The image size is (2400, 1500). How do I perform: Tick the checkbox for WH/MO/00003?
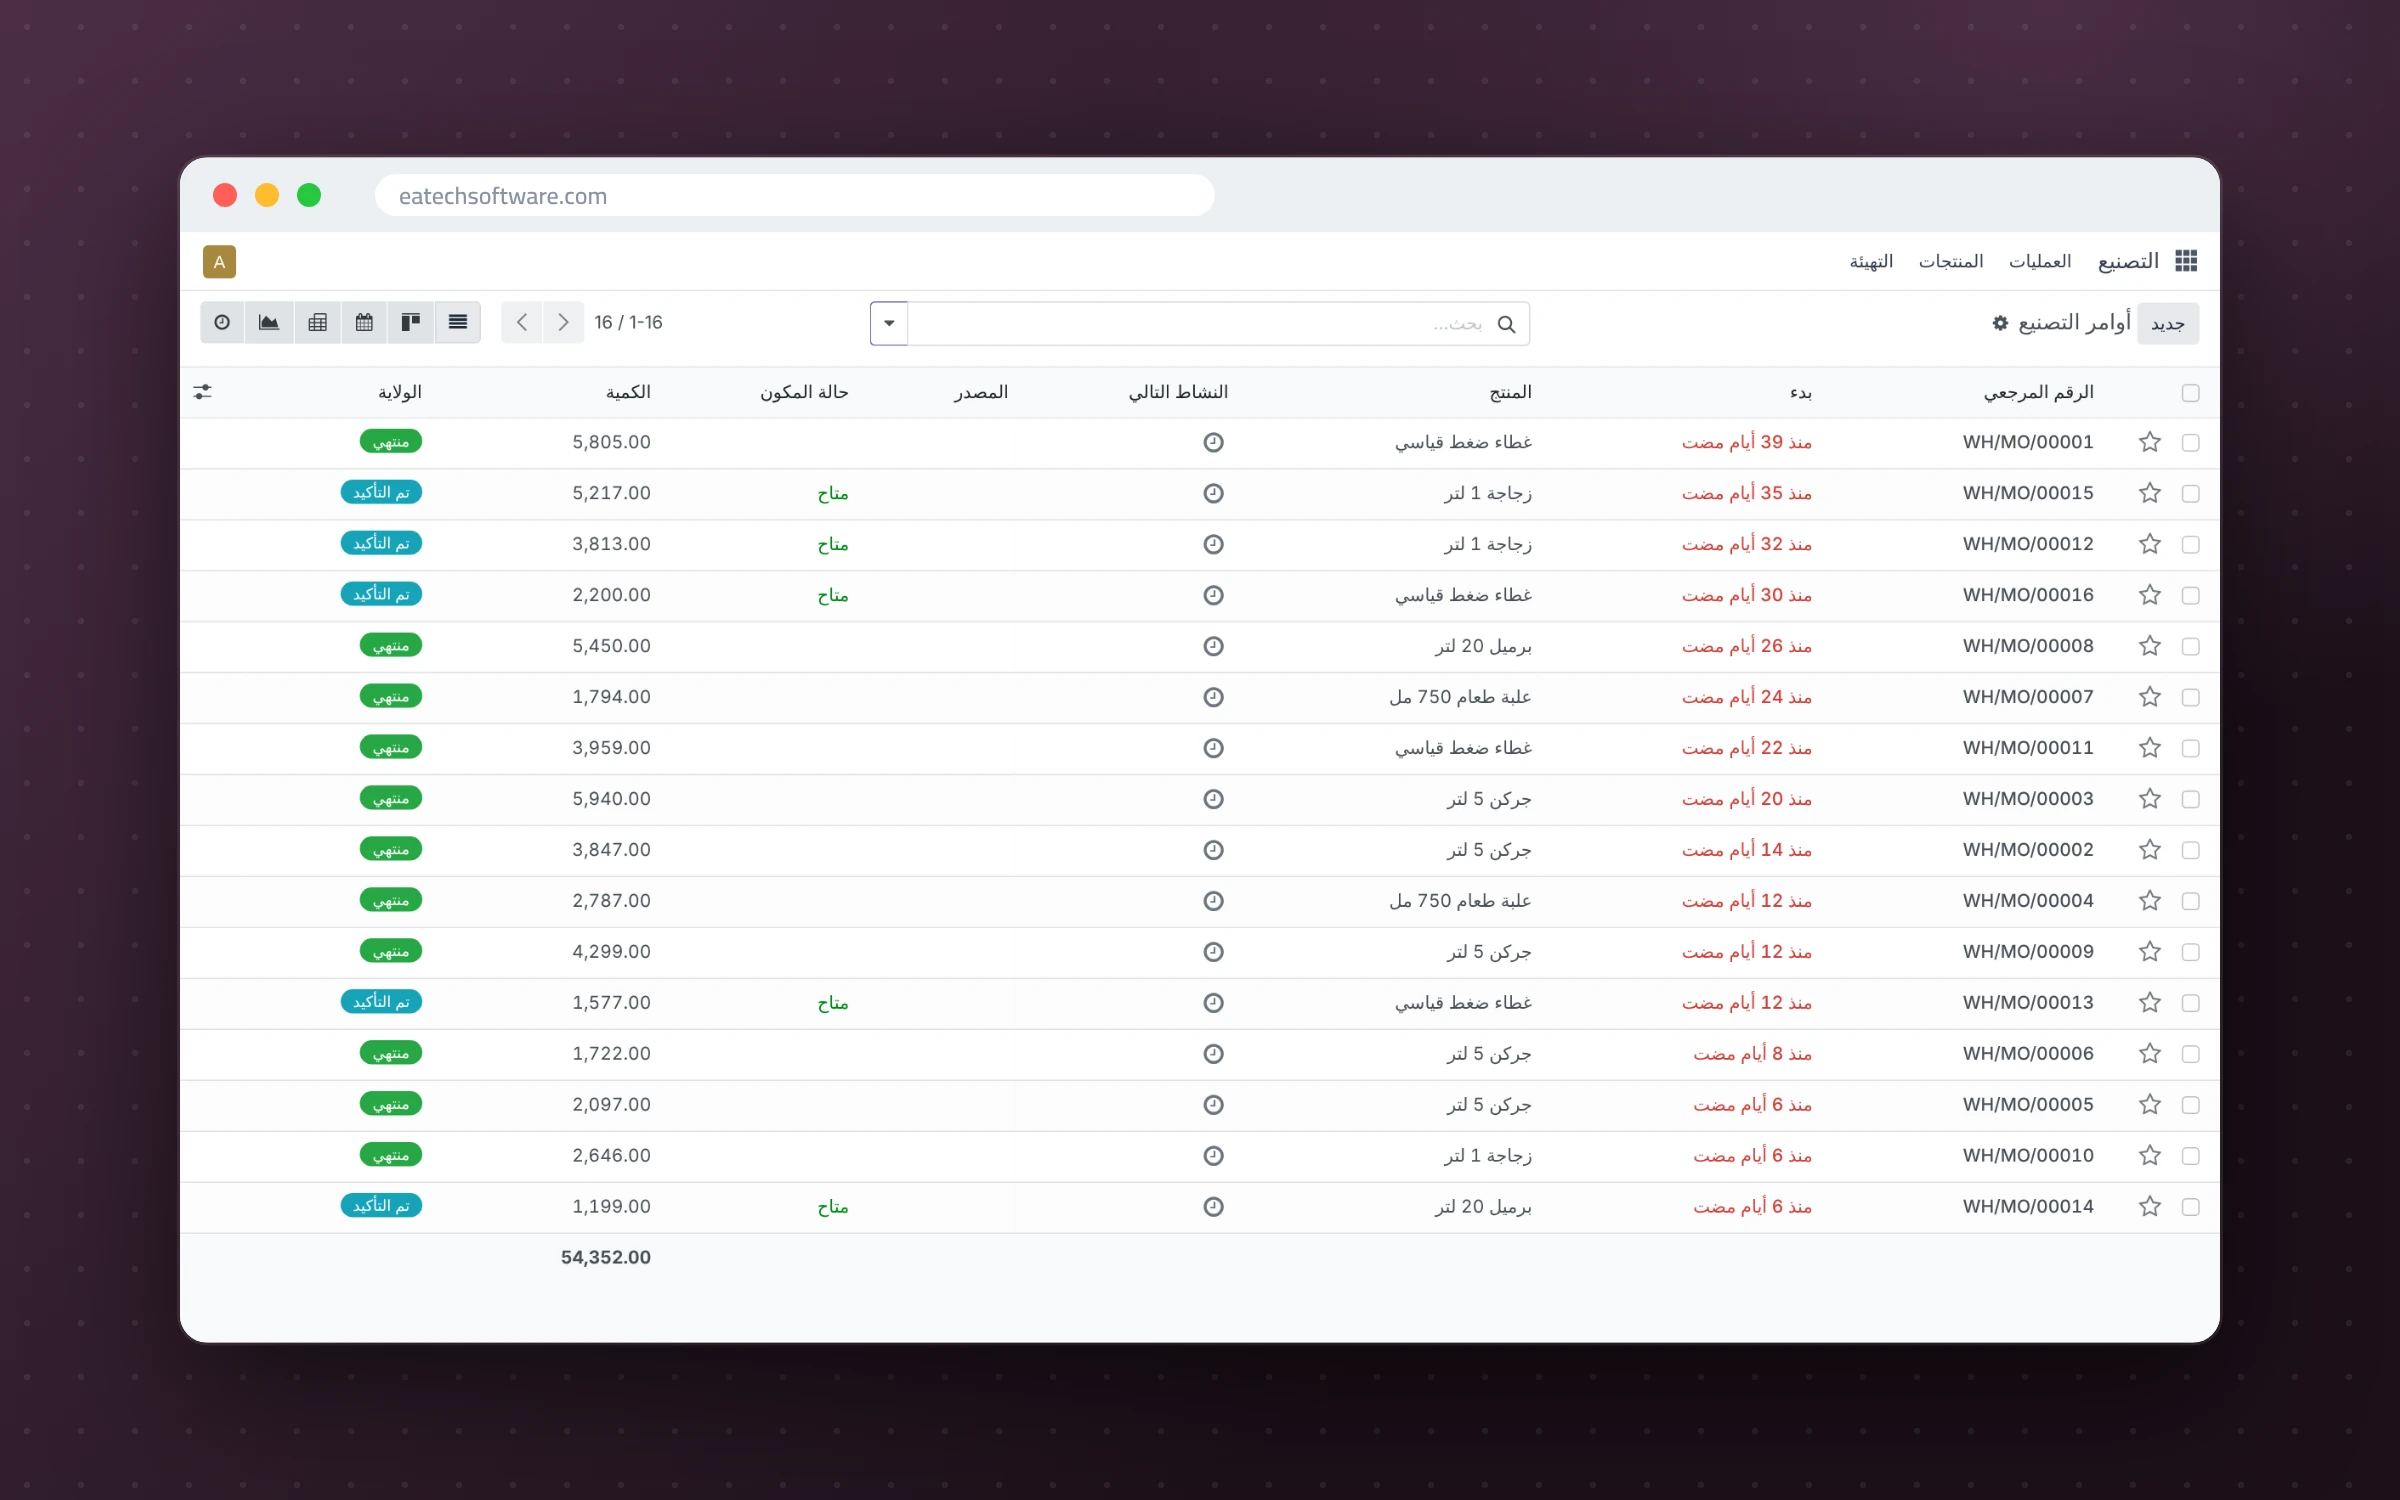2190,800
